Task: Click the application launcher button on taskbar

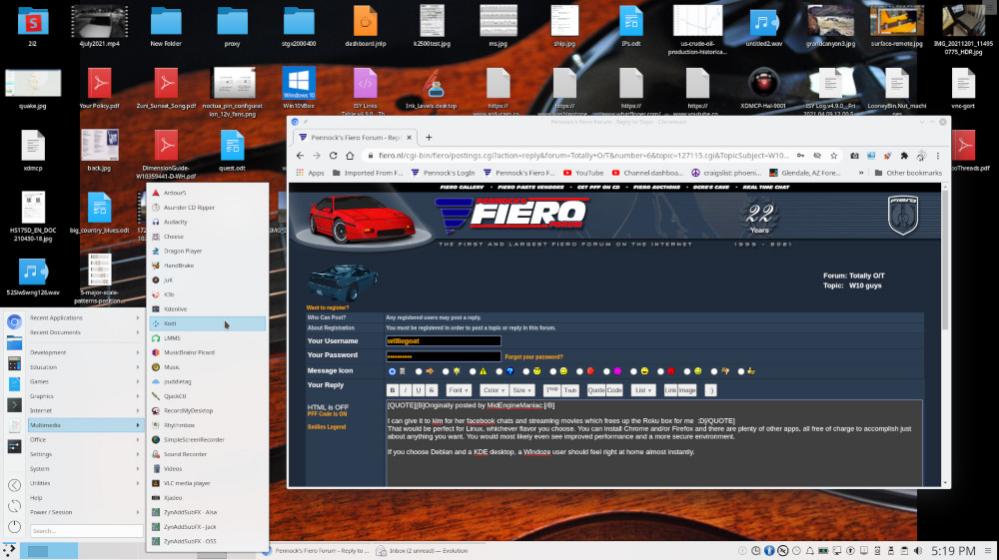Action: (x=9, y=550)
